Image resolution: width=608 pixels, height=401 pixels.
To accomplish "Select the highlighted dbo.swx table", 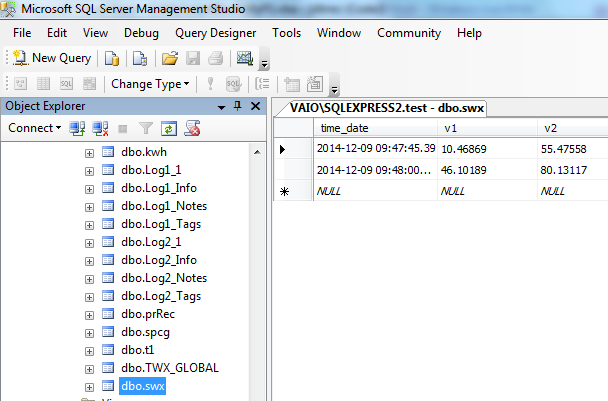I will click(142, 386).
